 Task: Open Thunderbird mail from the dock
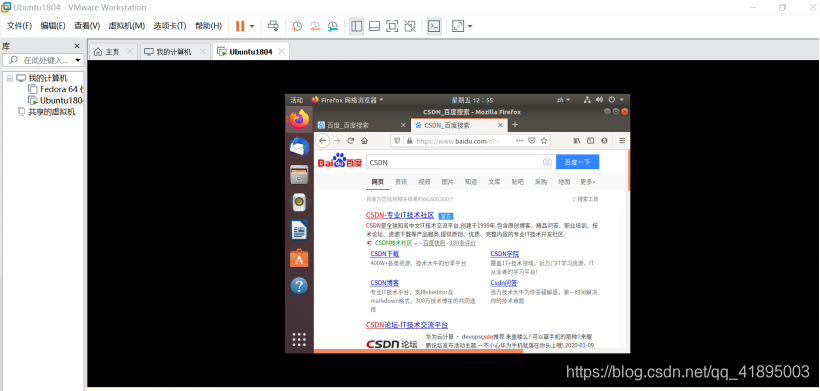point(299,147)
